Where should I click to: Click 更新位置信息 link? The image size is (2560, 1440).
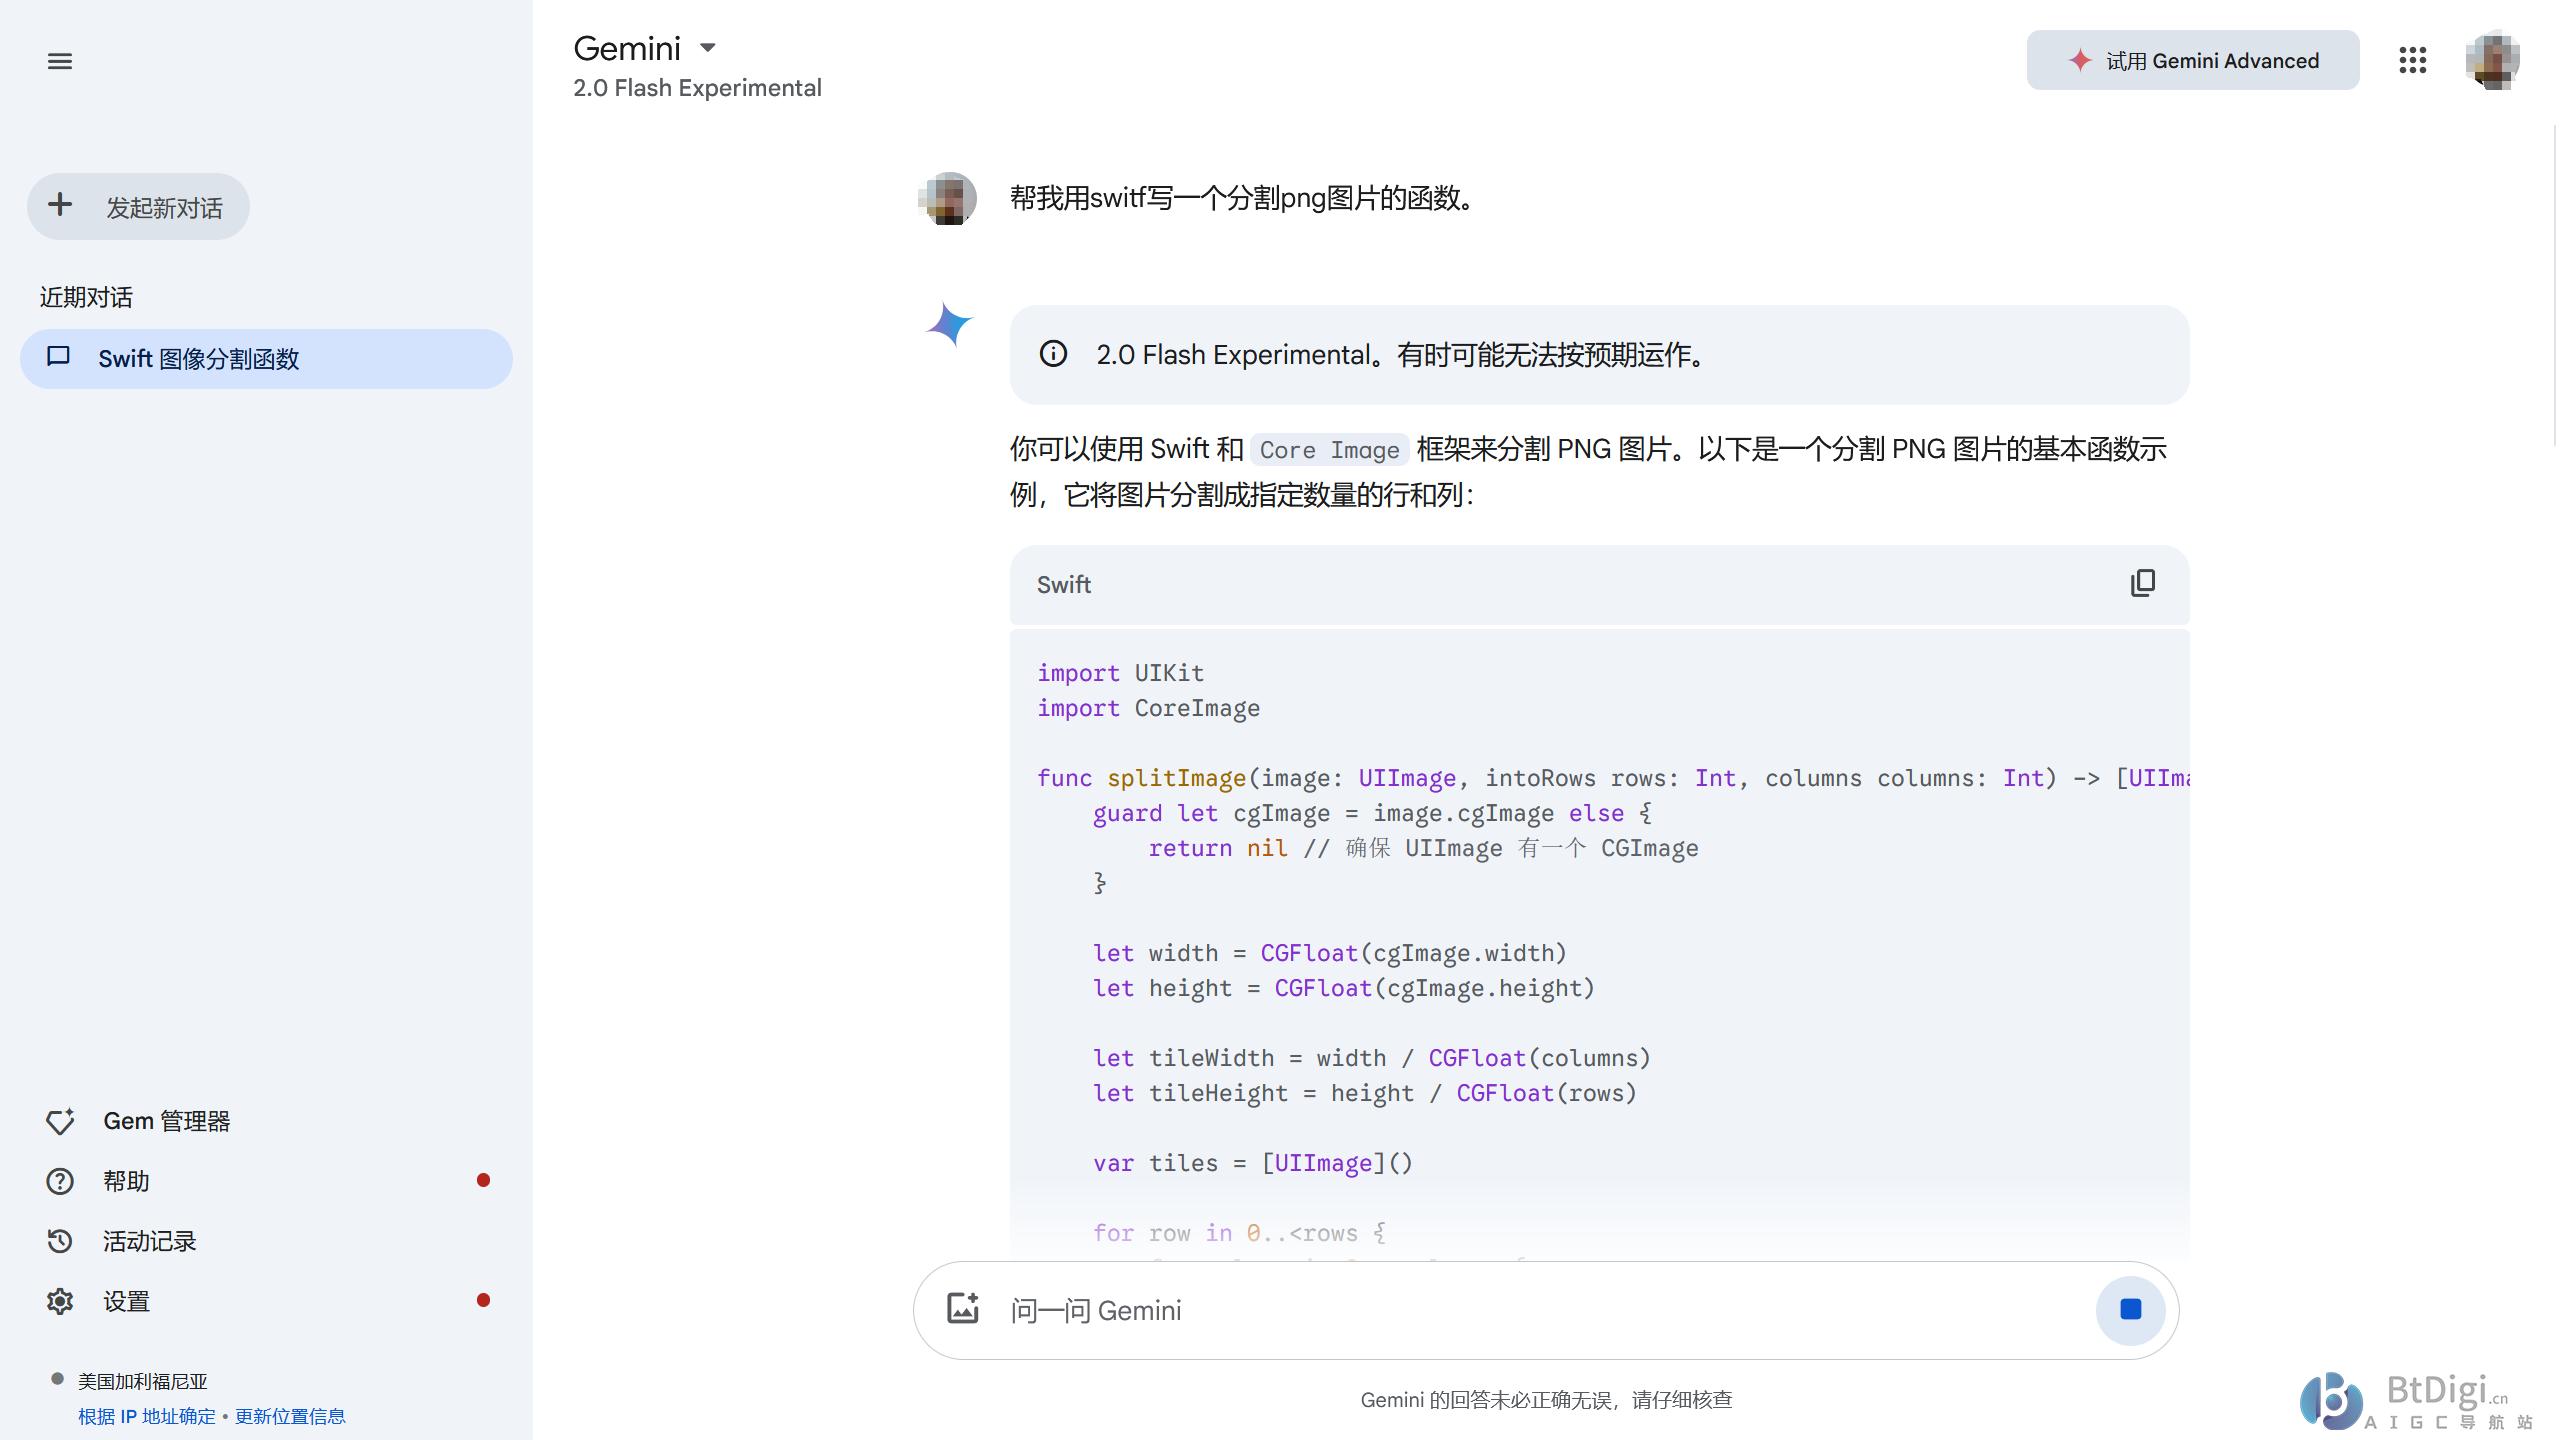click(x=290, y=1416)
